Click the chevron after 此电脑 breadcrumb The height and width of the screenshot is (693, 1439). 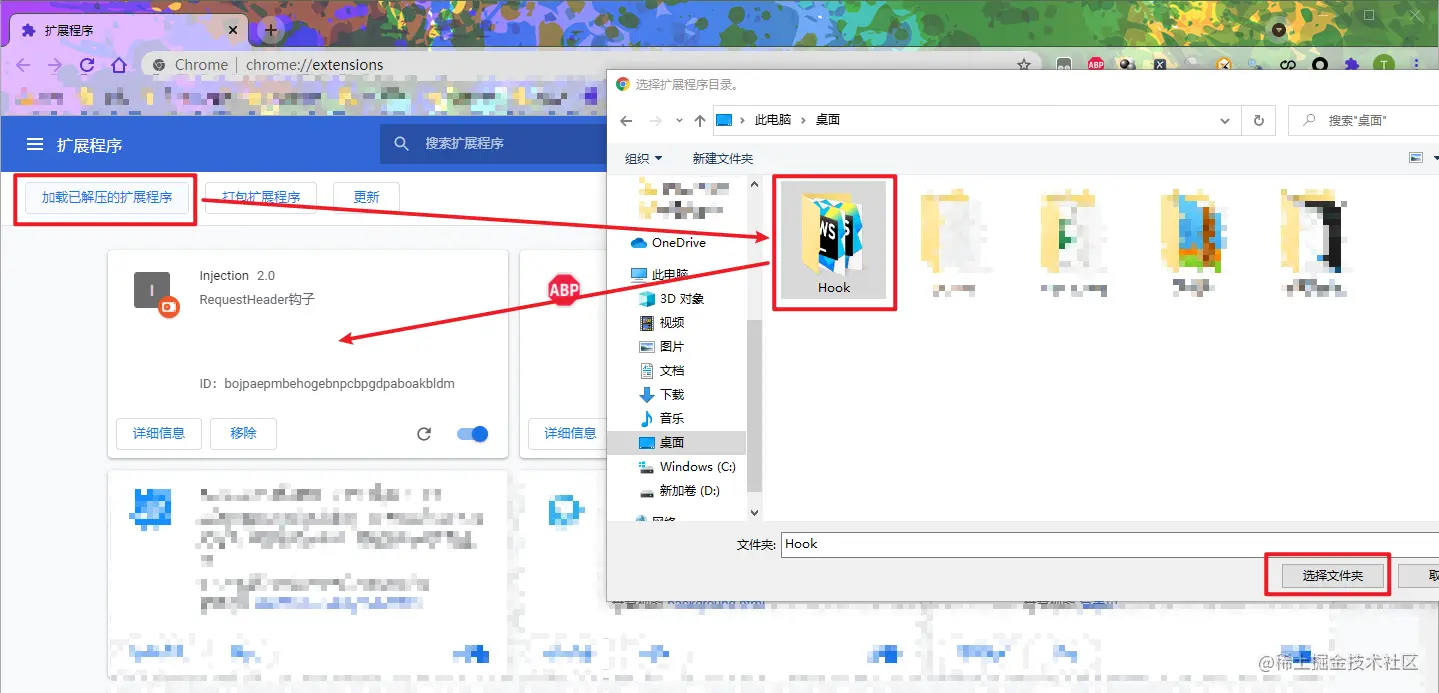tap(803, 120)
